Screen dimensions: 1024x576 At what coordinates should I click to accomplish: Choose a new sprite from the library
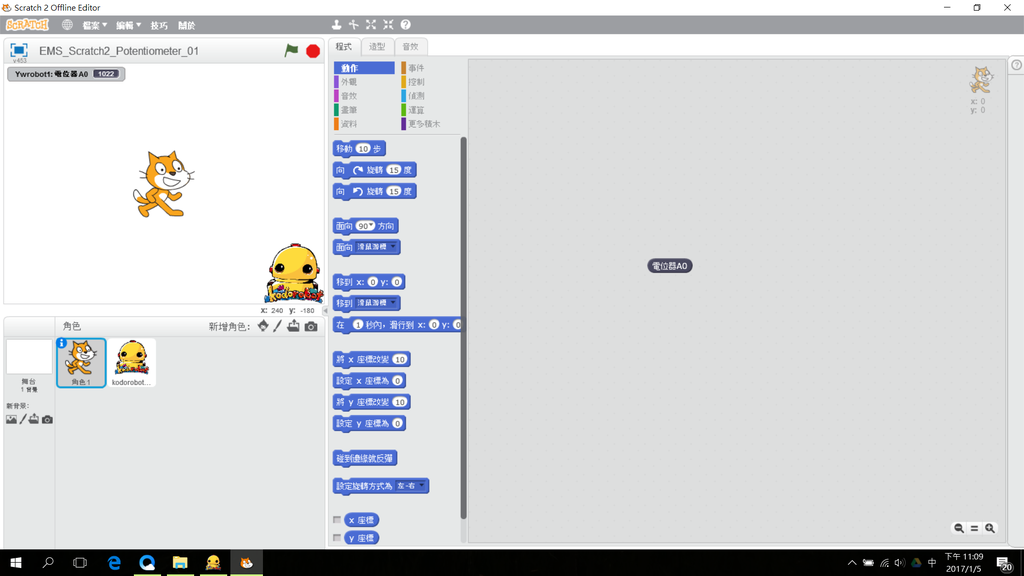(x=263, y=327)
